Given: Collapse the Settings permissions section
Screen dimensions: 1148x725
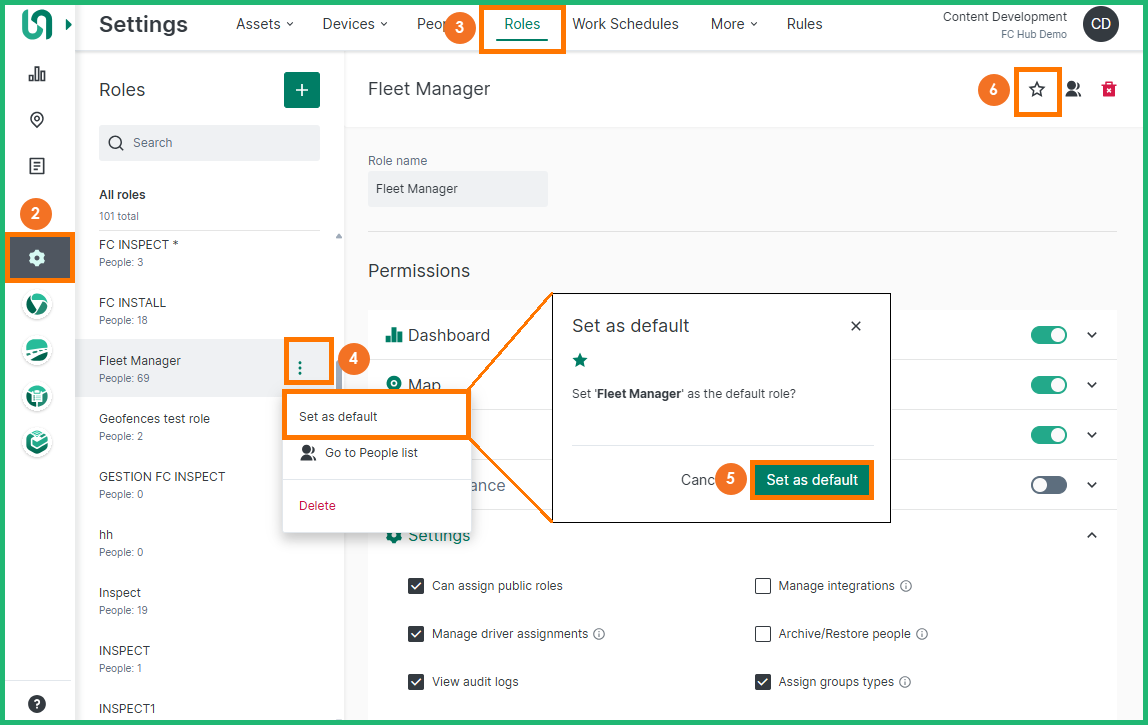Looking at the screenshot, I should [x=1092, y=535].
